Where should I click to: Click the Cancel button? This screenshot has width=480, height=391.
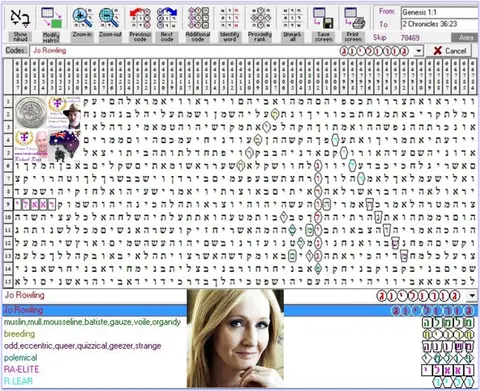tap(450, 51)
